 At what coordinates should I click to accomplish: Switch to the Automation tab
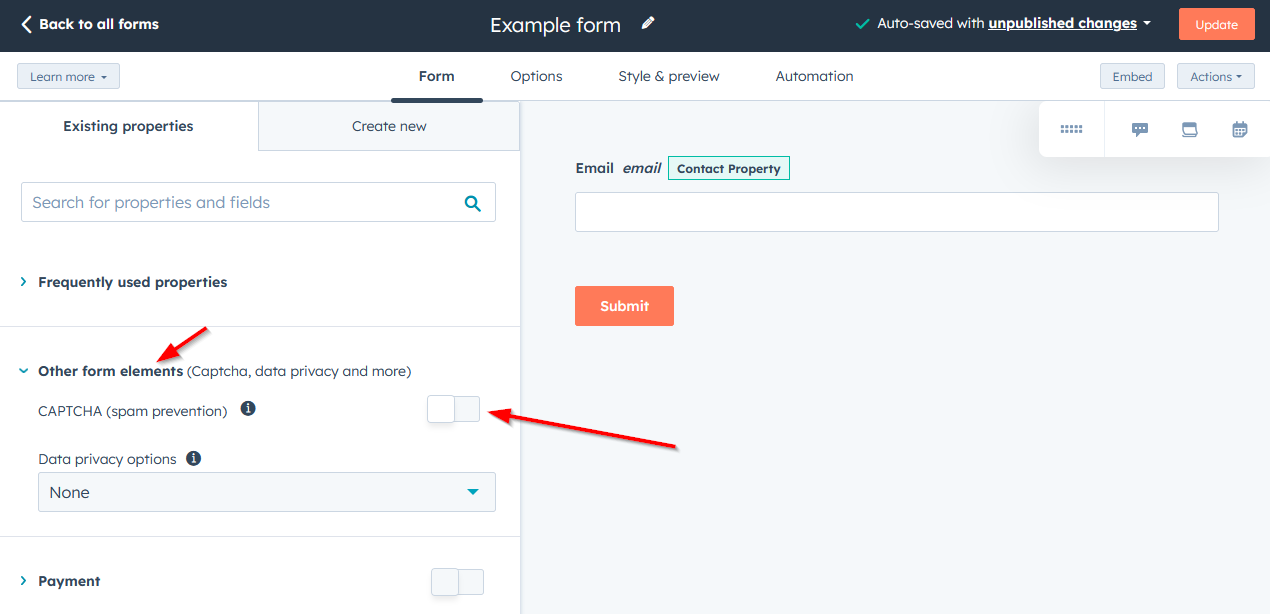[813, 76]
